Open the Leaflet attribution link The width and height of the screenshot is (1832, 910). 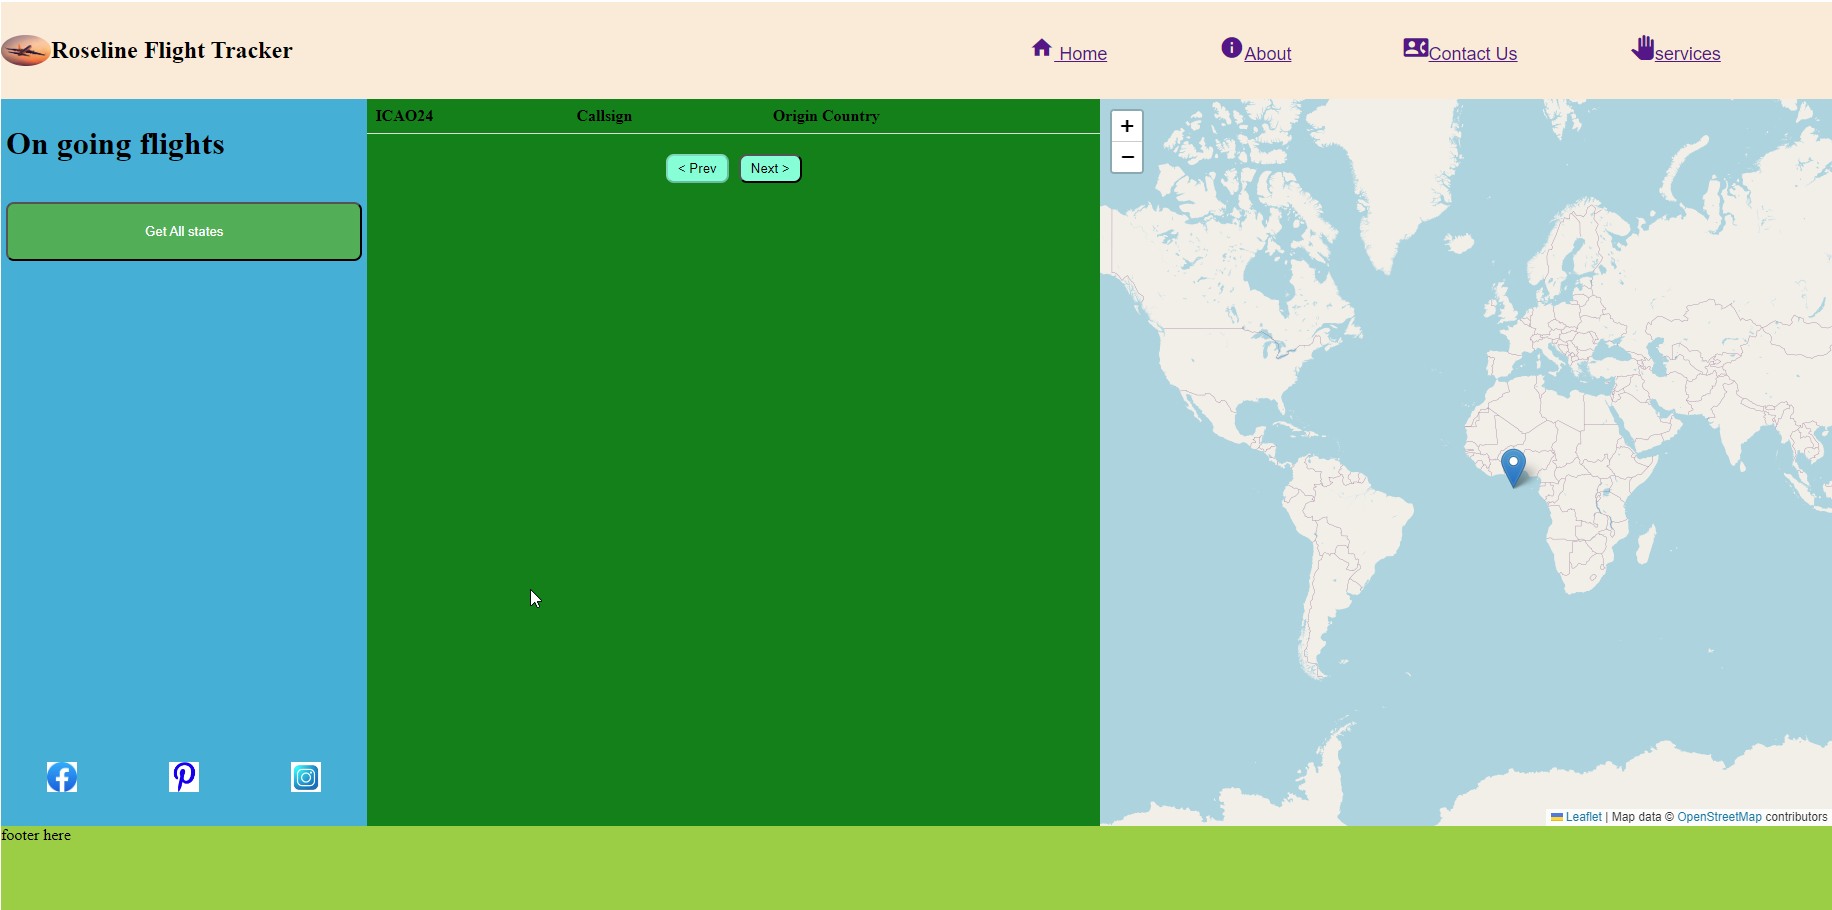click(1584, 816)
